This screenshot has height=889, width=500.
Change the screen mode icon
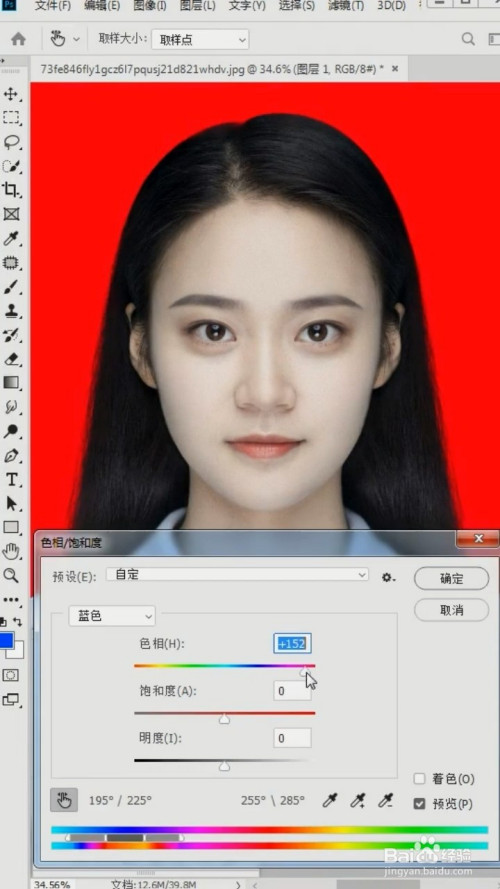[x=11, y=700]
